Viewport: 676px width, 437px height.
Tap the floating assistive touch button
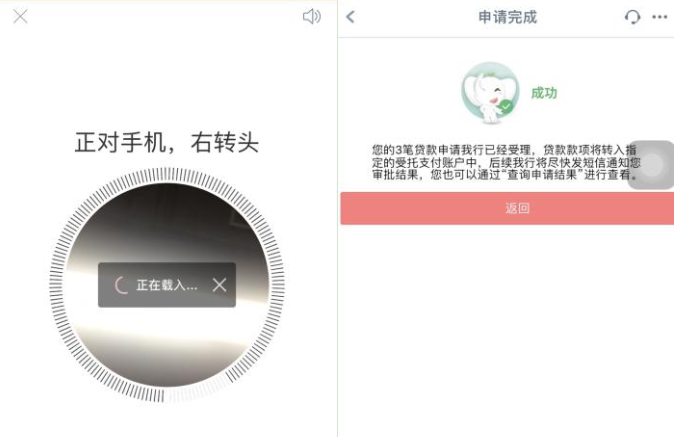651,165
